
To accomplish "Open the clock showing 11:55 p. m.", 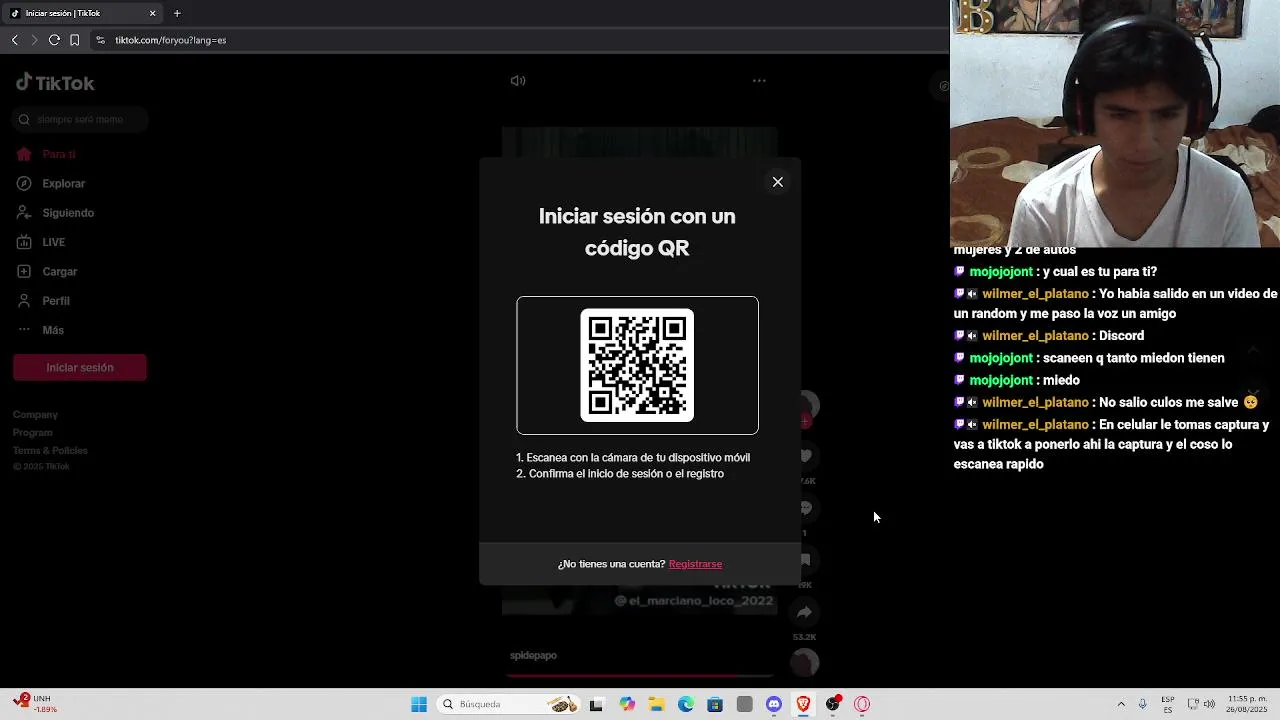I will 1247,704.
